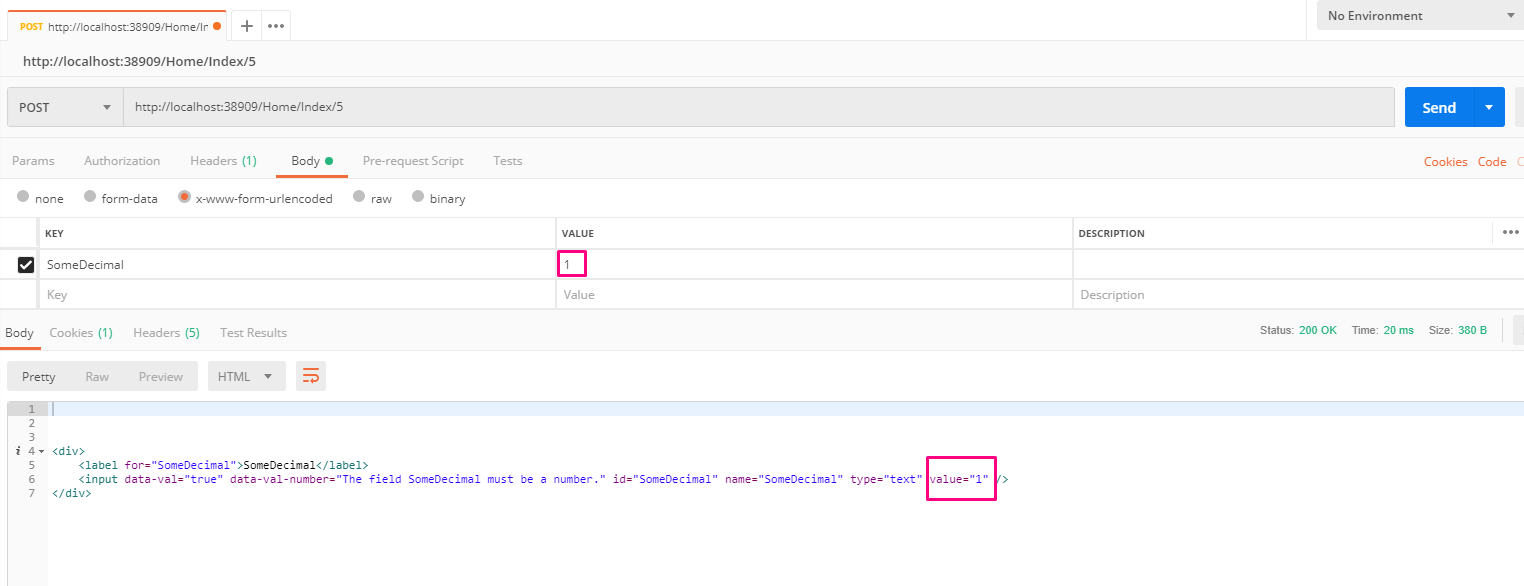Select the Raw response view
The image size is (1524, 586).
coord(97,375)
